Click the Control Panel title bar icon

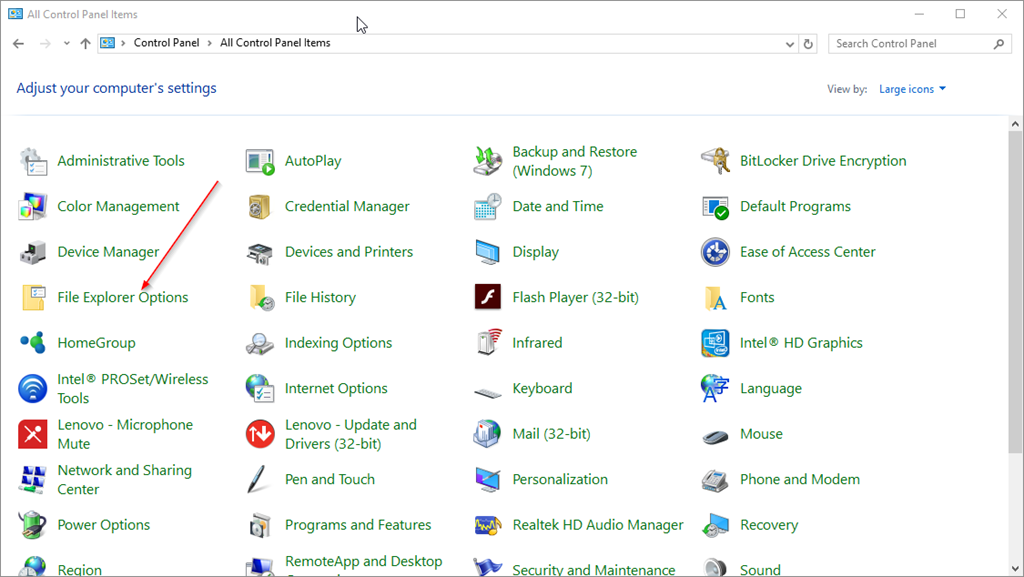tap(15, 14)
